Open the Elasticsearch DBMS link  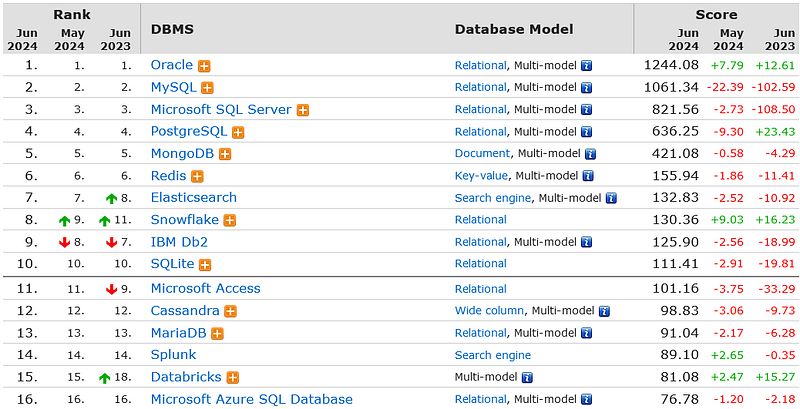(x=193, y=198)
